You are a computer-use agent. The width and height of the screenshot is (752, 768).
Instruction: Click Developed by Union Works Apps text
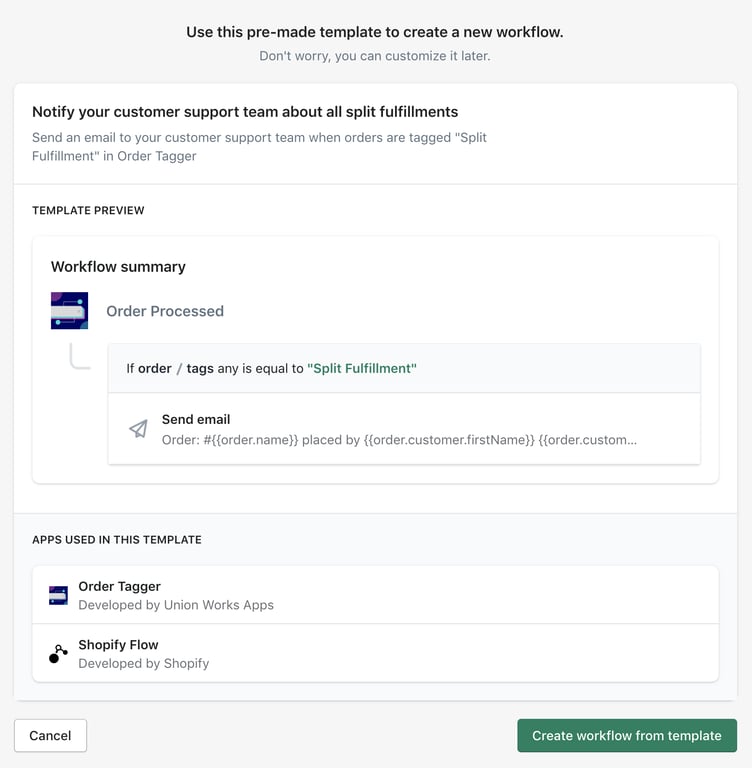[176, 605]
